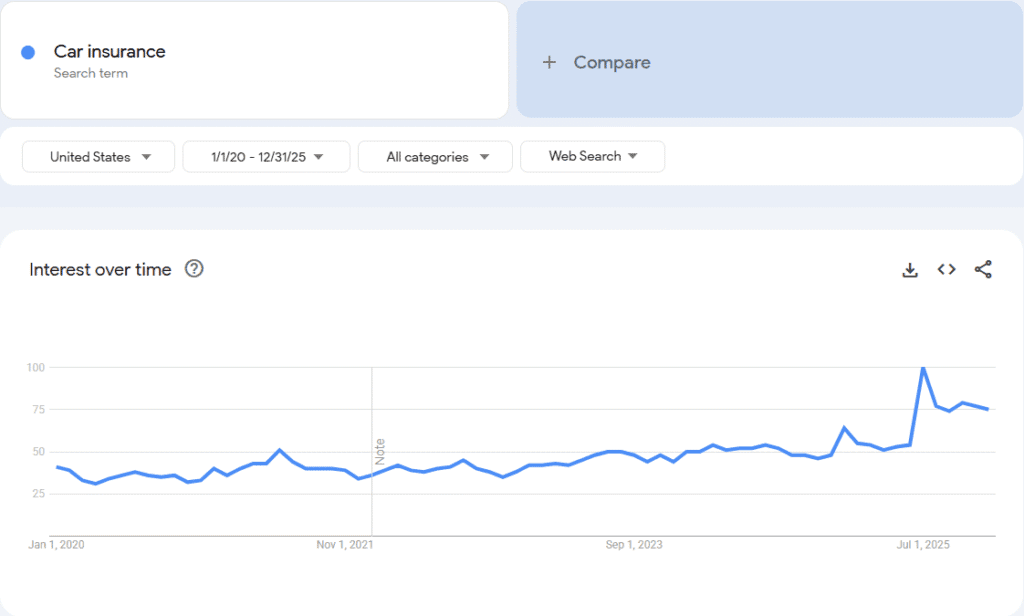The image size is (1024, 616).
Task: Expand the 1/1/20 - 12/31/25 date range
Action: pos(266,157)
